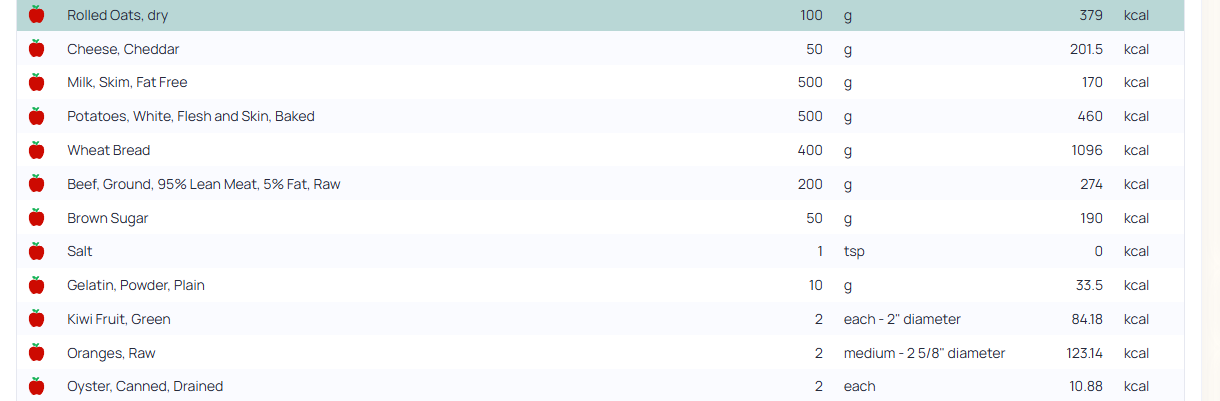Change the tsp unit for Salt
This screenshot has width=1220, height=401.
(854, 251)
